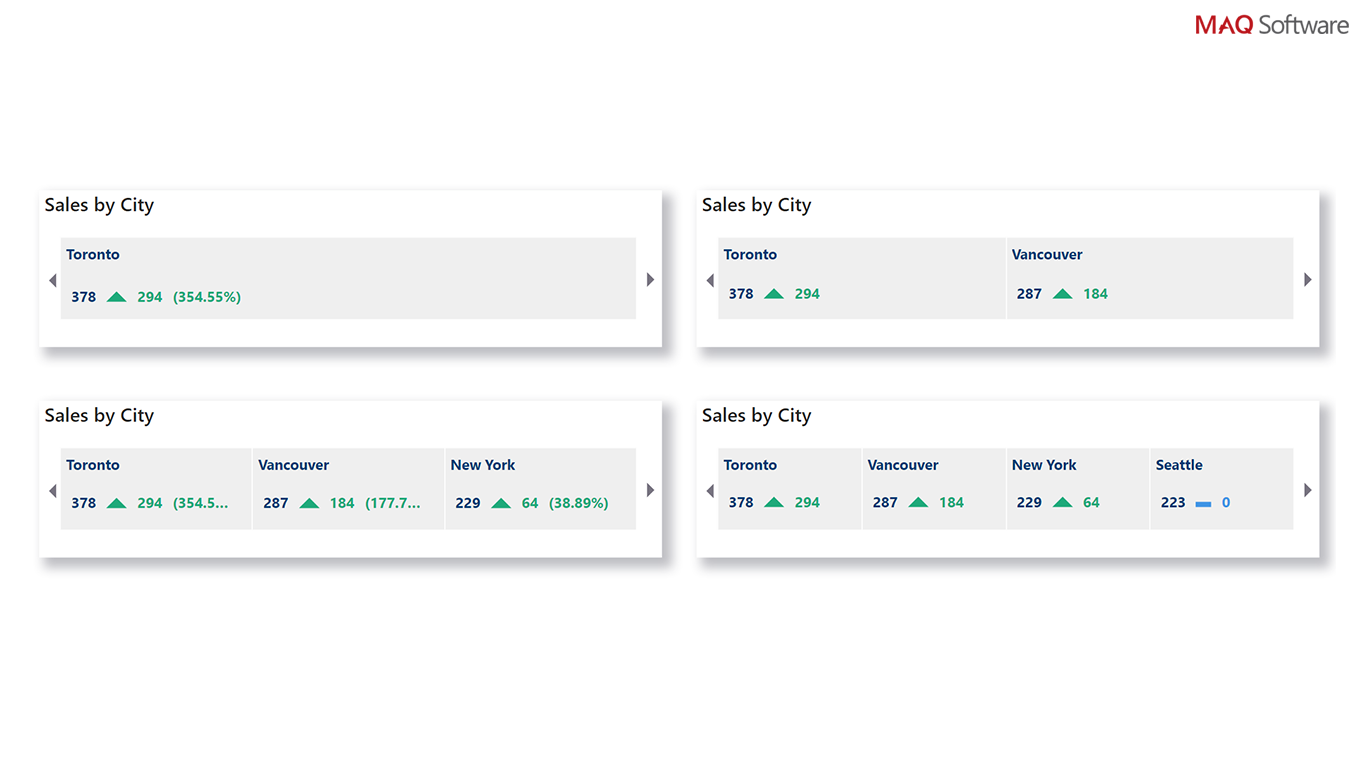
Task: Click the MAQ Software logo
Action: (1271, 25)
